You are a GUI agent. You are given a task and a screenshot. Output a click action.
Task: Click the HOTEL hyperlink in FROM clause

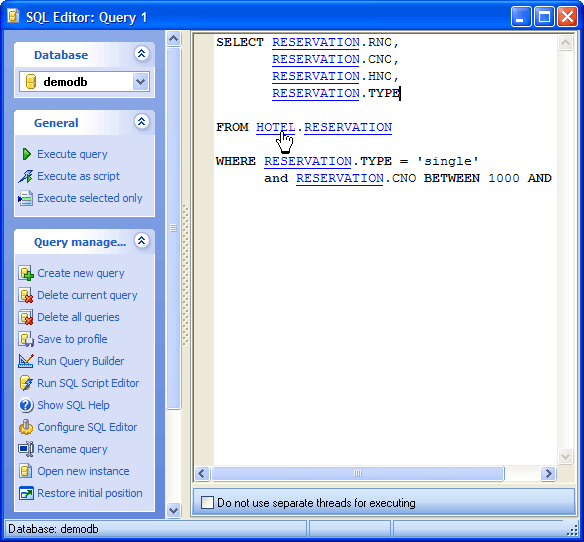click(276, 127)
